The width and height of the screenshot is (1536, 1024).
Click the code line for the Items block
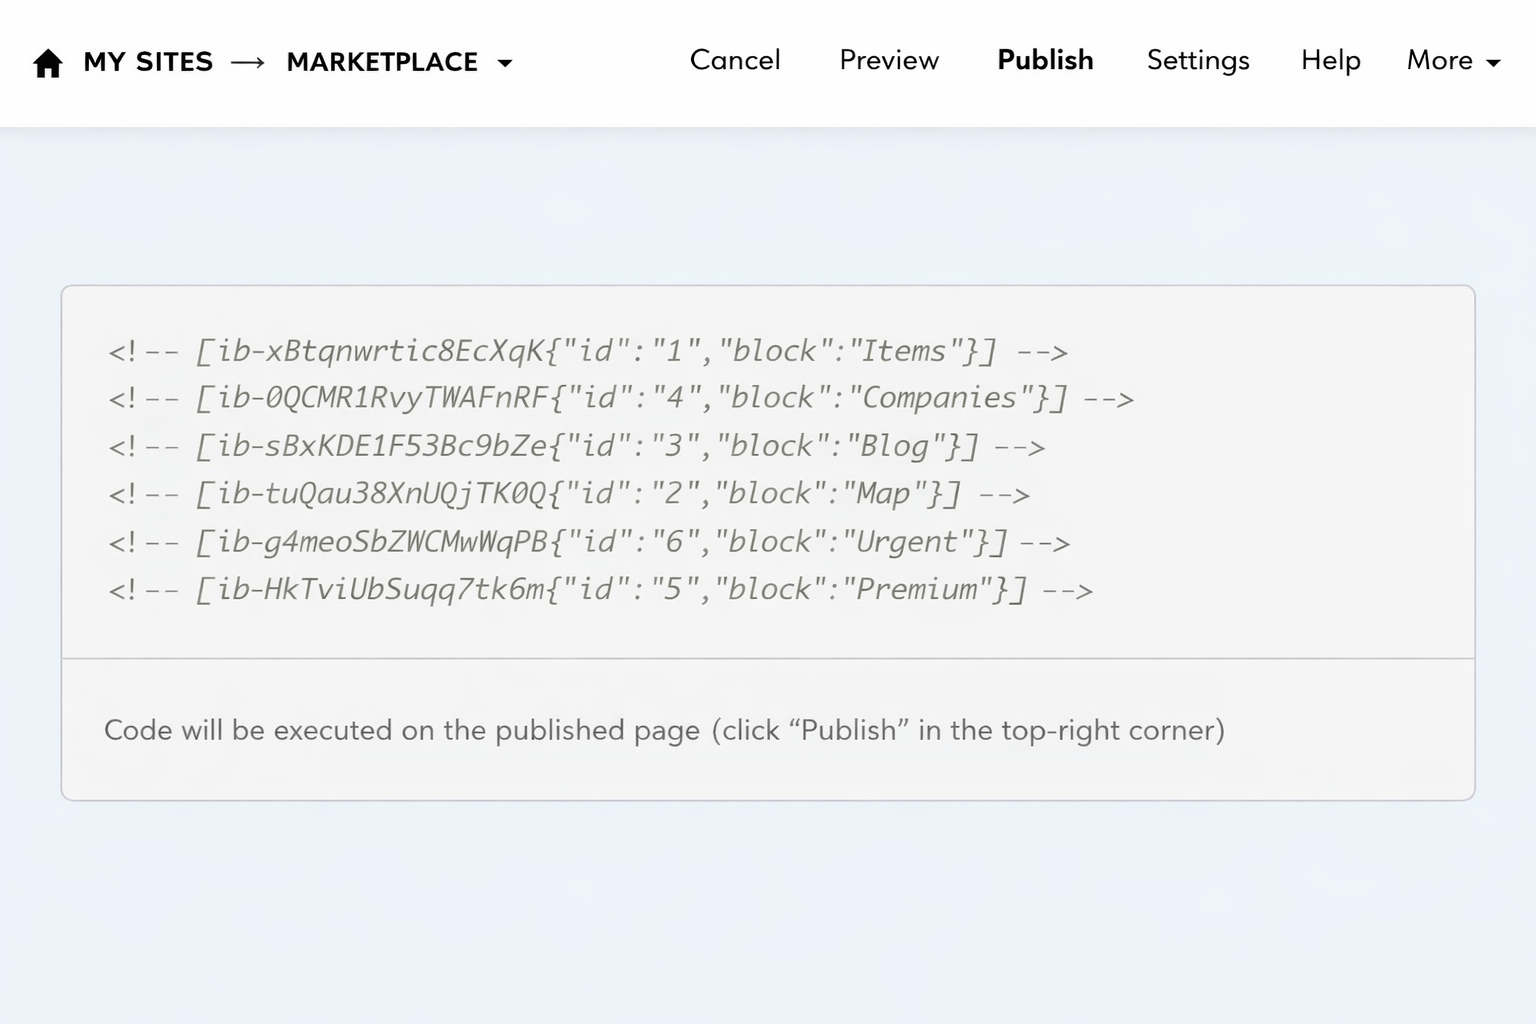point(588,351)
